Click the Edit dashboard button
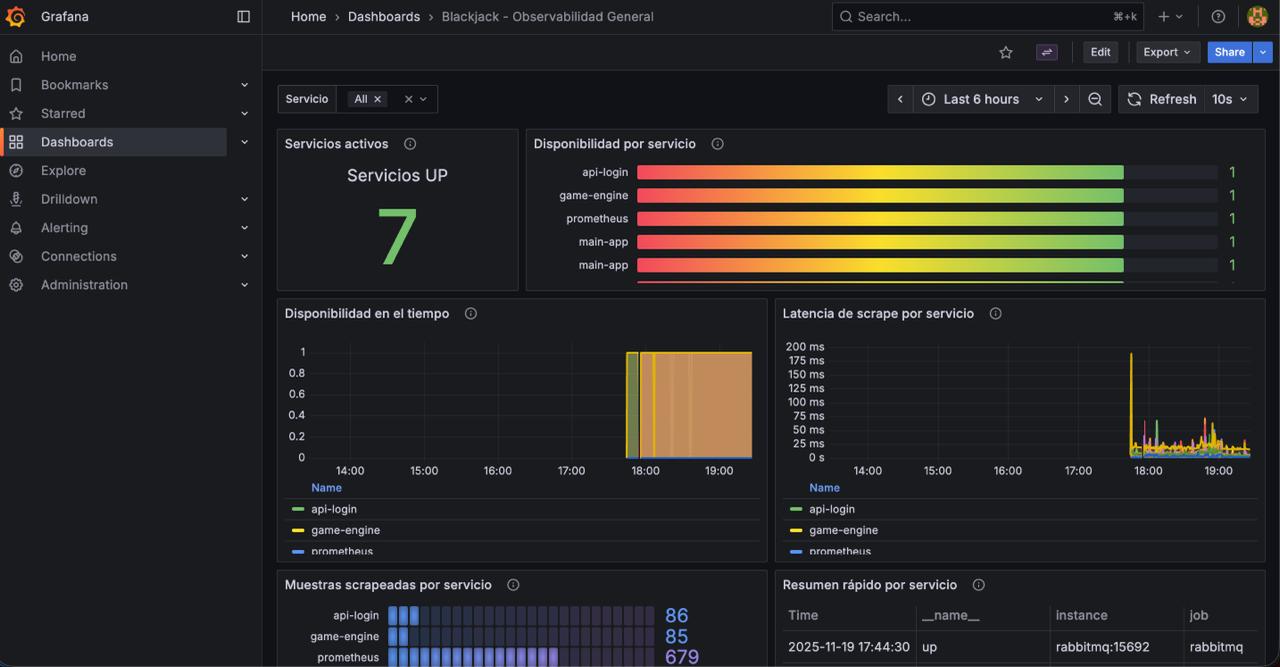The width and height of the screenshot is (1280, 667). coord(1100,52)
